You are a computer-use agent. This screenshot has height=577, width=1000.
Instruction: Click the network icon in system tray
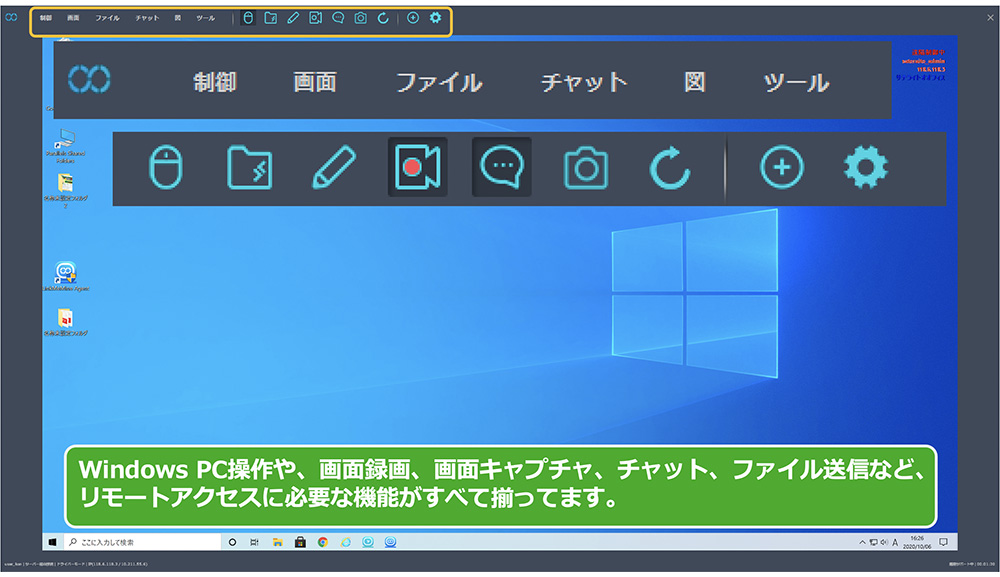click(873, 543)
